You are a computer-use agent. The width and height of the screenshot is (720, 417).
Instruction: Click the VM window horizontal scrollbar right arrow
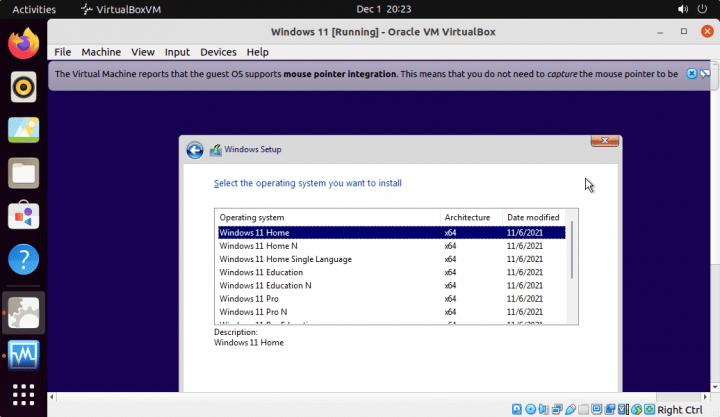[705, 397]
